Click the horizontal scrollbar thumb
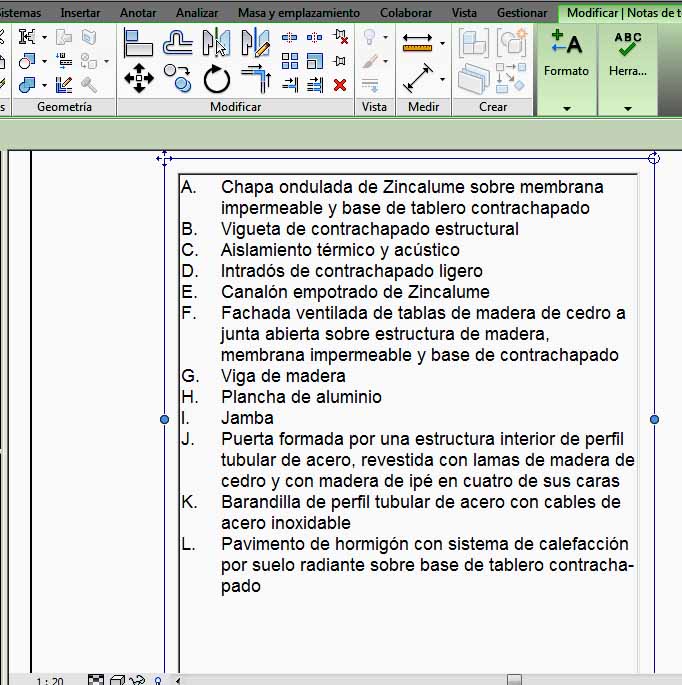Image resolution: width=682 pixels, height=685 pixels. [x=513, y=680]
